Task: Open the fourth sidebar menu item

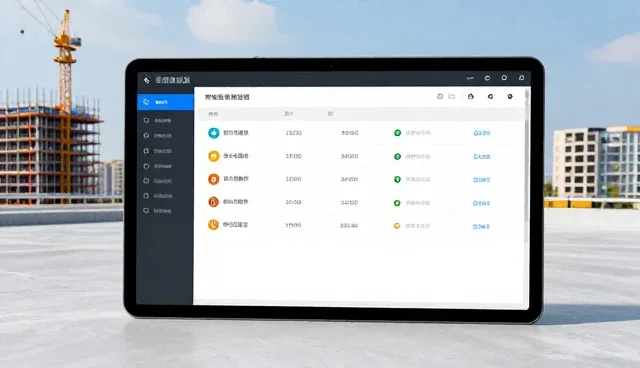Action: click(158, 151)
